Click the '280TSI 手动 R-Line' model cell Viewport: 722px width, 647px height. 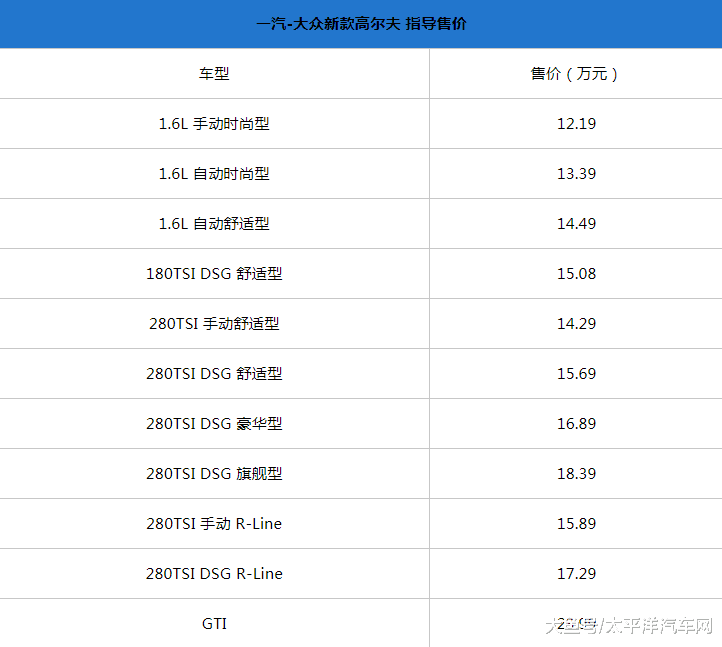pyautogui.click(x=214, y=524)
